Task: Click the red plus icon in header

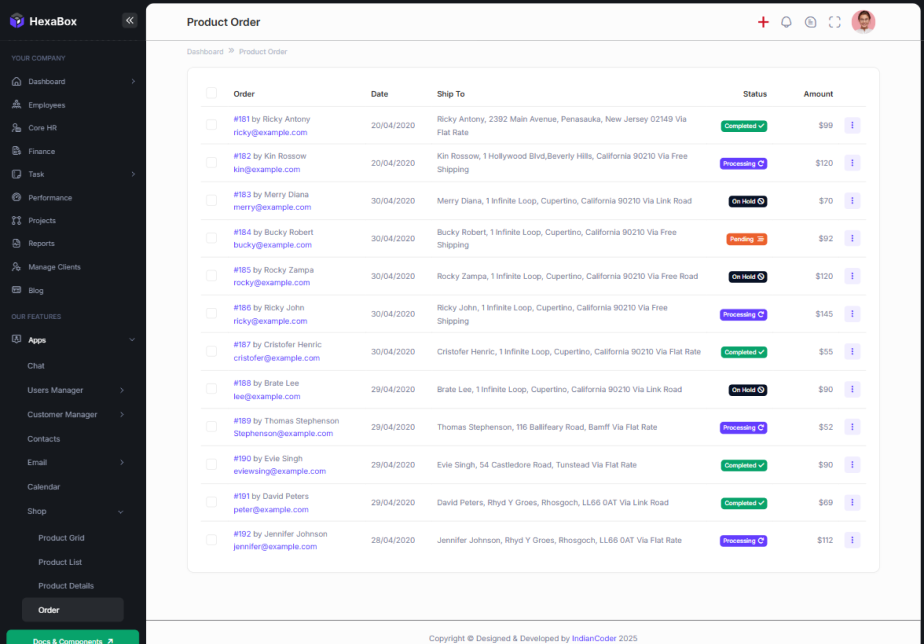Action: coord(763,22)
